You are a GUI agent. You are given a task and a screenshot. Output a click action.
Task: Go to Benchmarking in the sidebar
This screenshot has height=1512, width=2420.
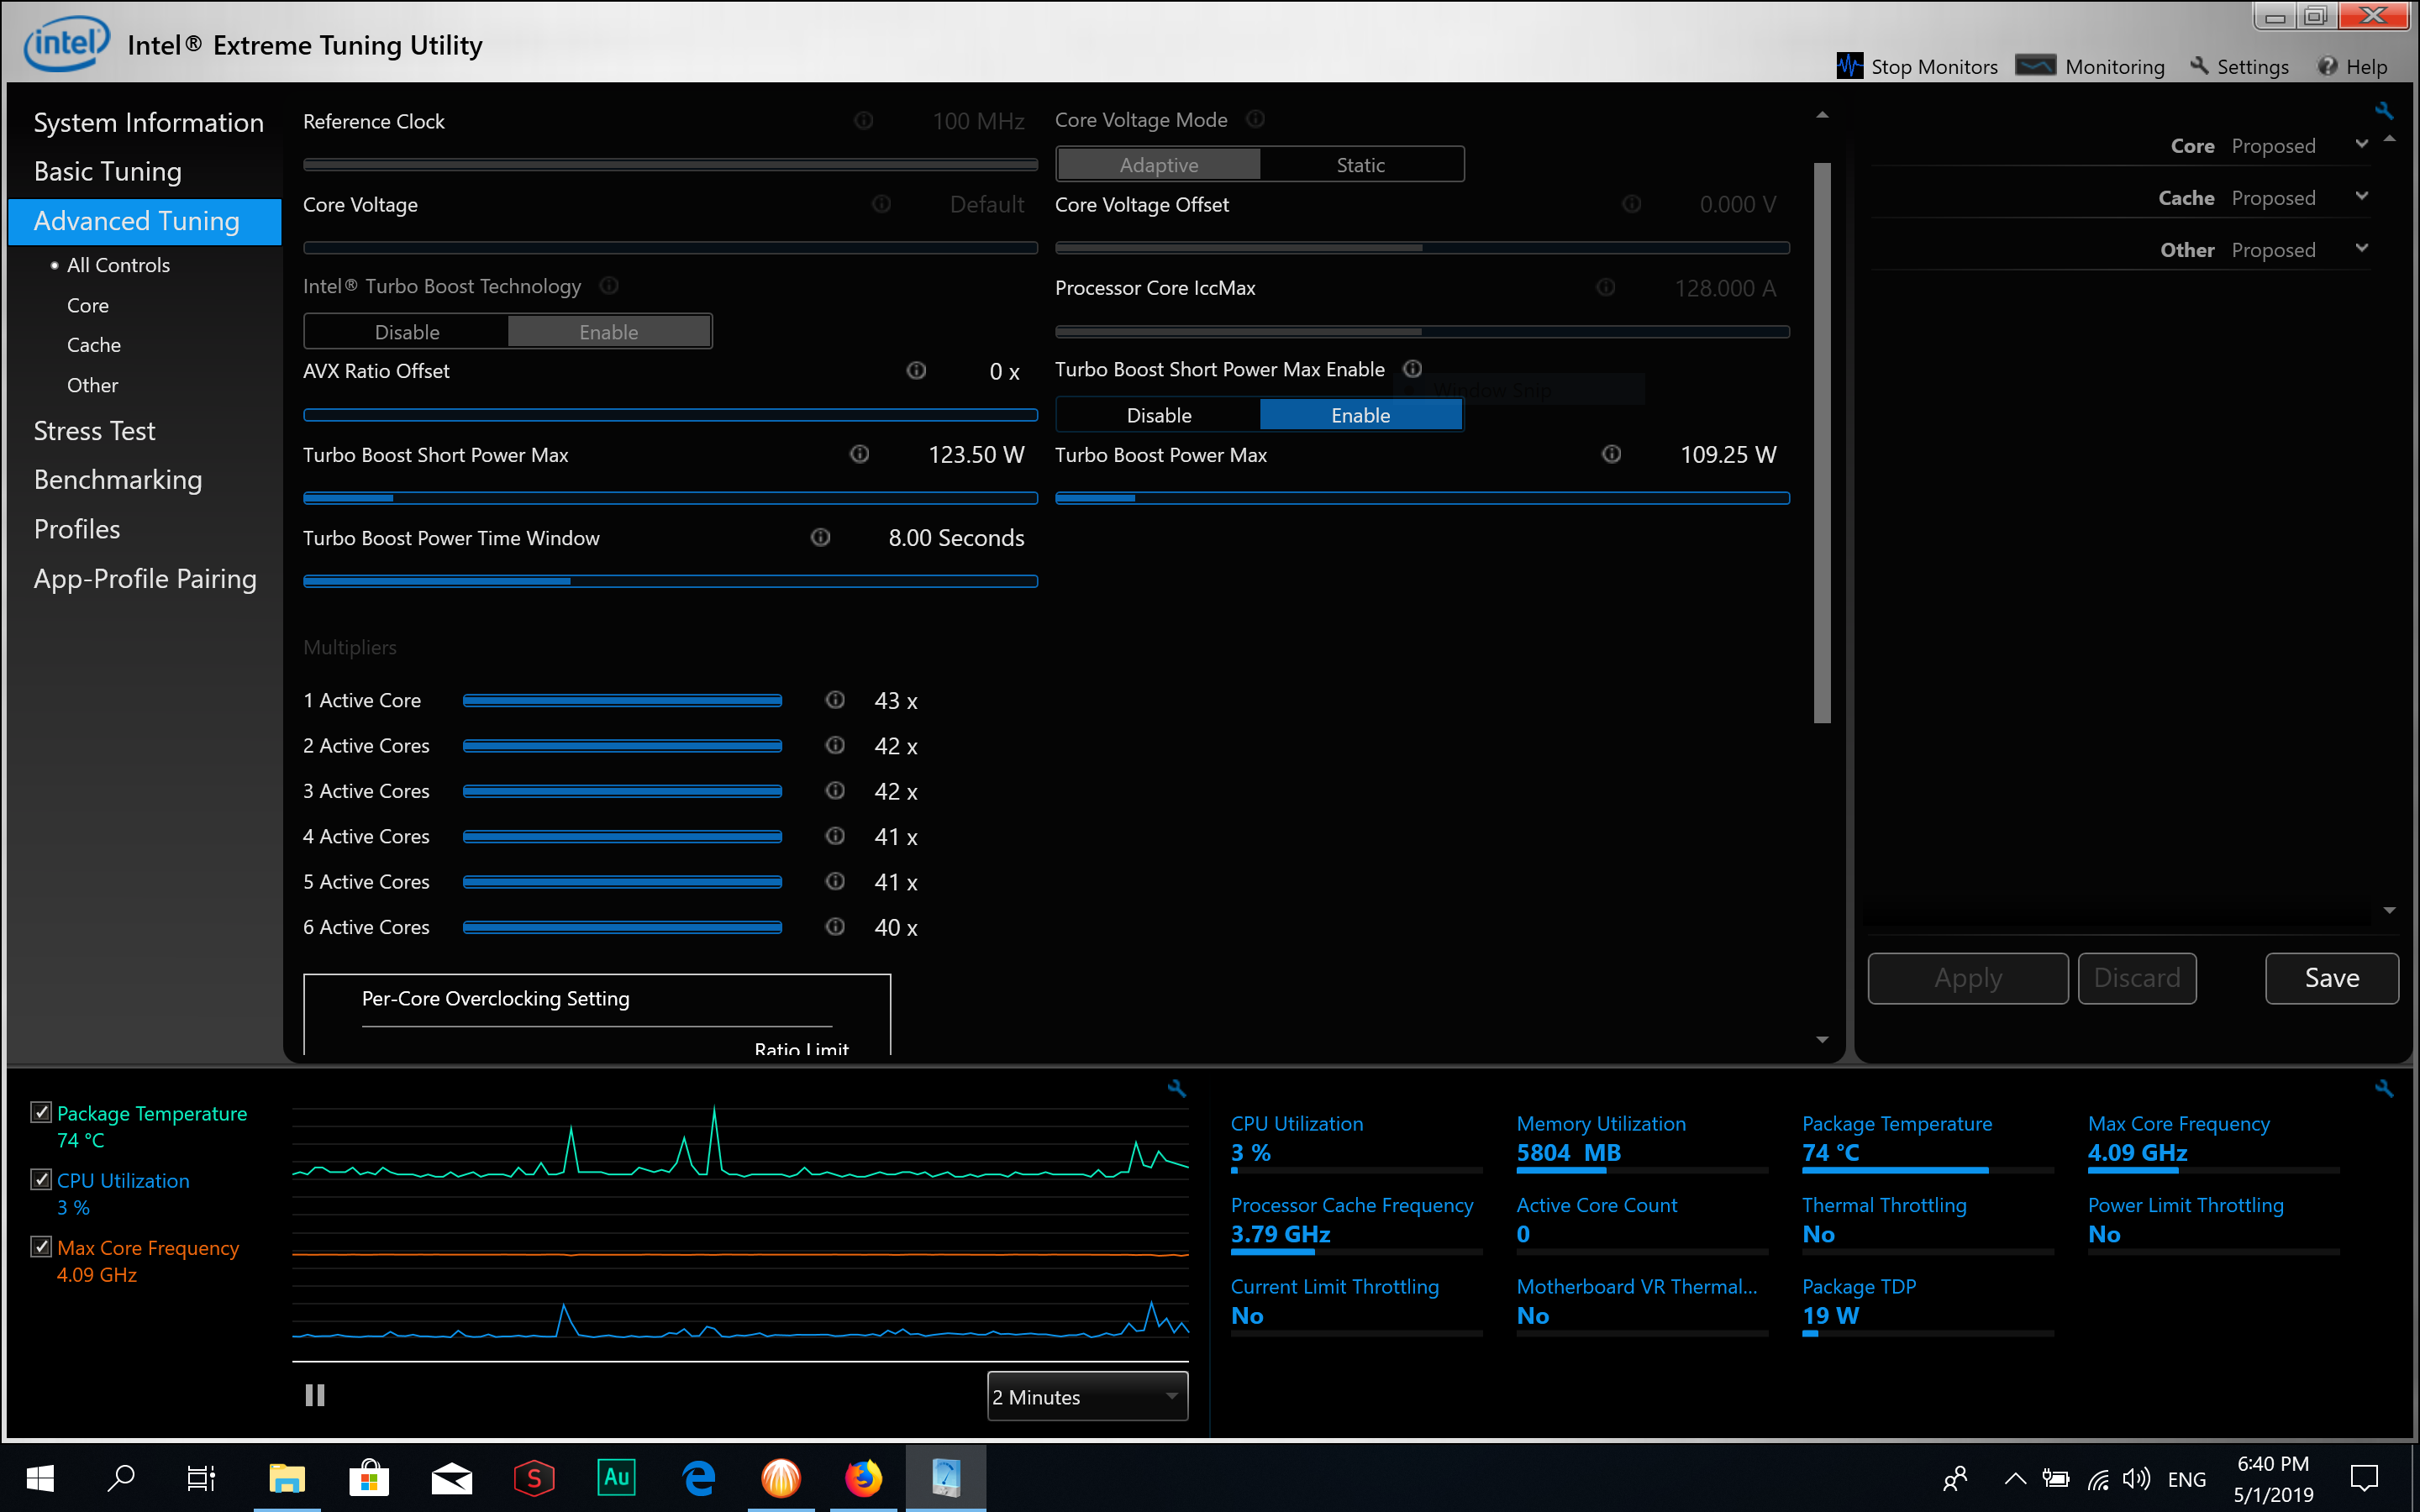point(118,480)
